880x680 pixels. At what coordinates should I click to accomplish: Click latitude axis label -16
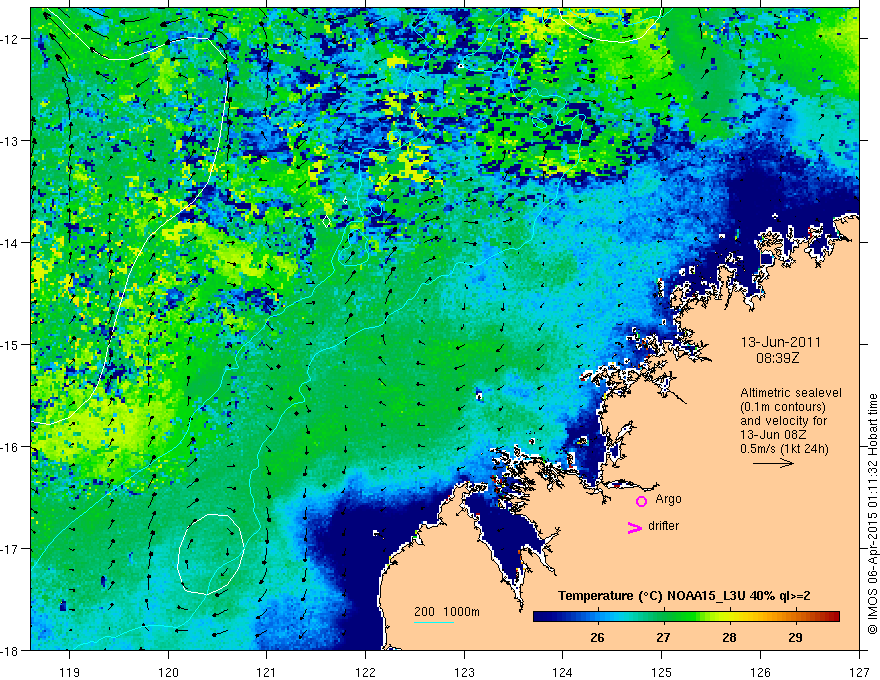pos(11,447)
